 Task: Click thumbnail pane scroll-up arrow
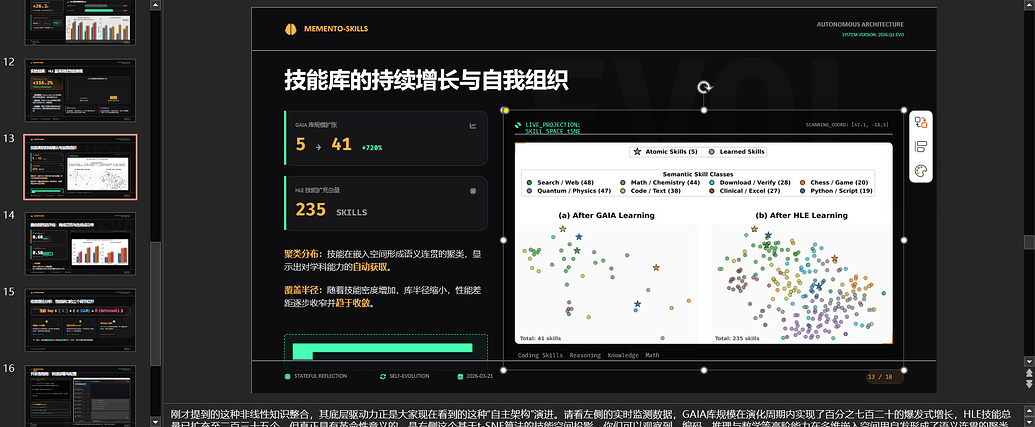(x=155, y=5)
